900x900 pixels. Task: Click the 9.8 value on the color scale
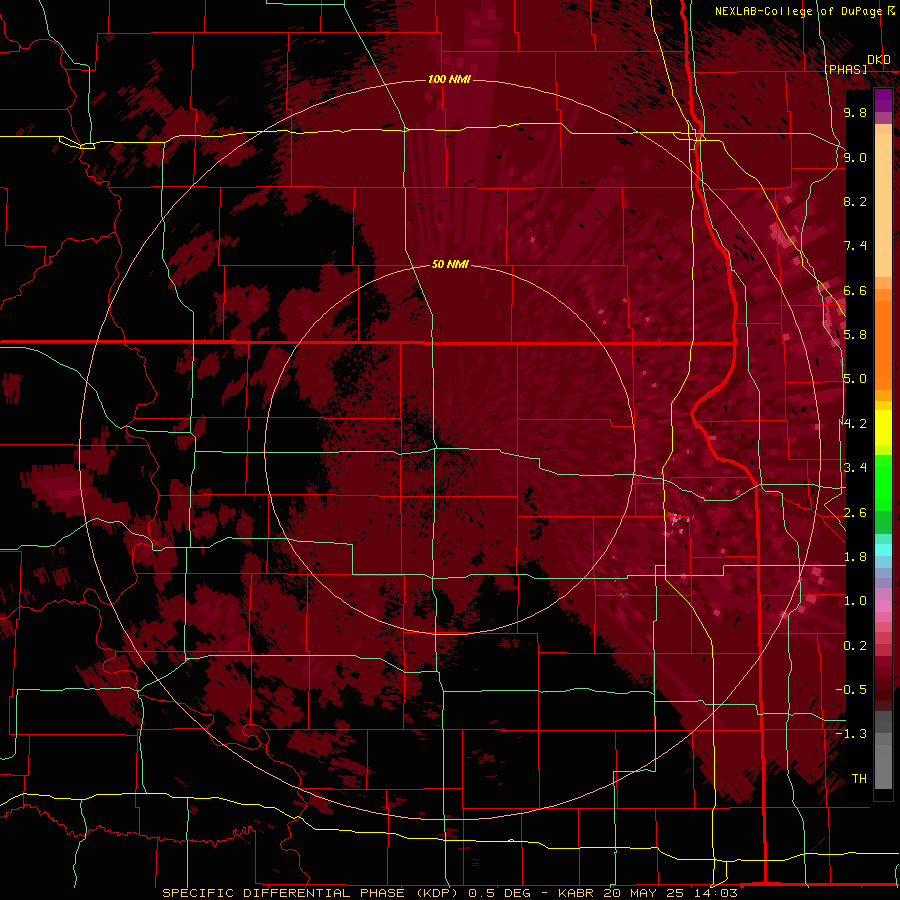(855, 112)
